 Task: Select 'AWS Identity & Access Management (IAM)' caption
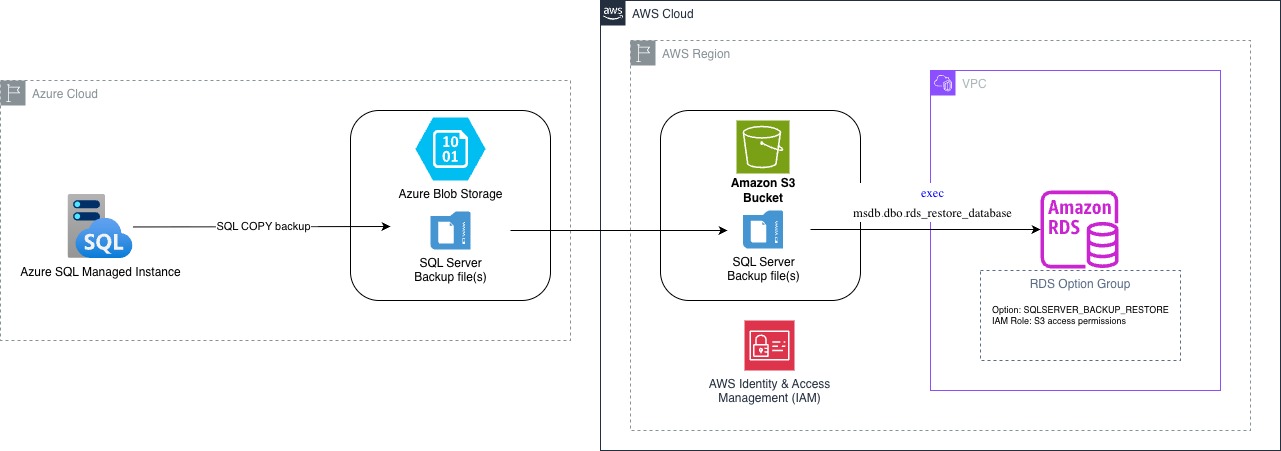(768, 391)
